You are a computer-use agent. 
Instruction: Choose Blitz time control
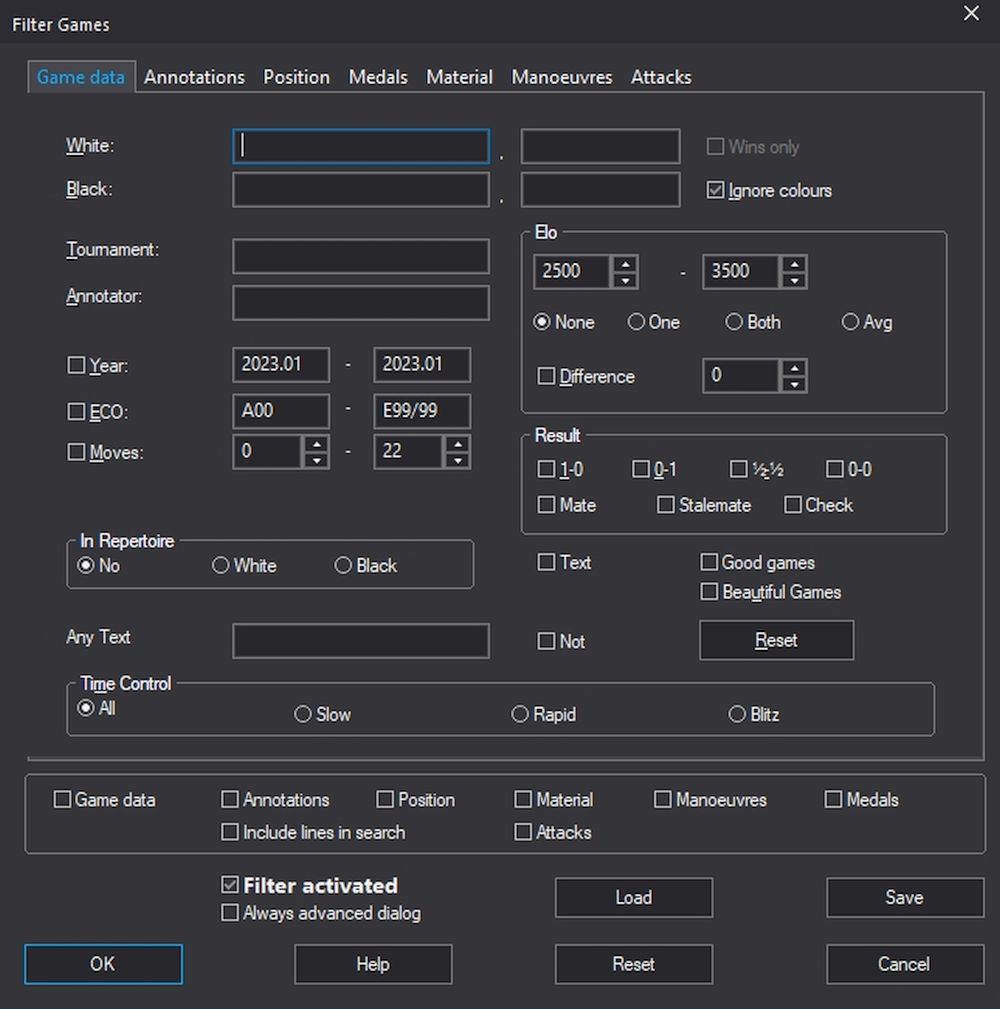[737, 714]
